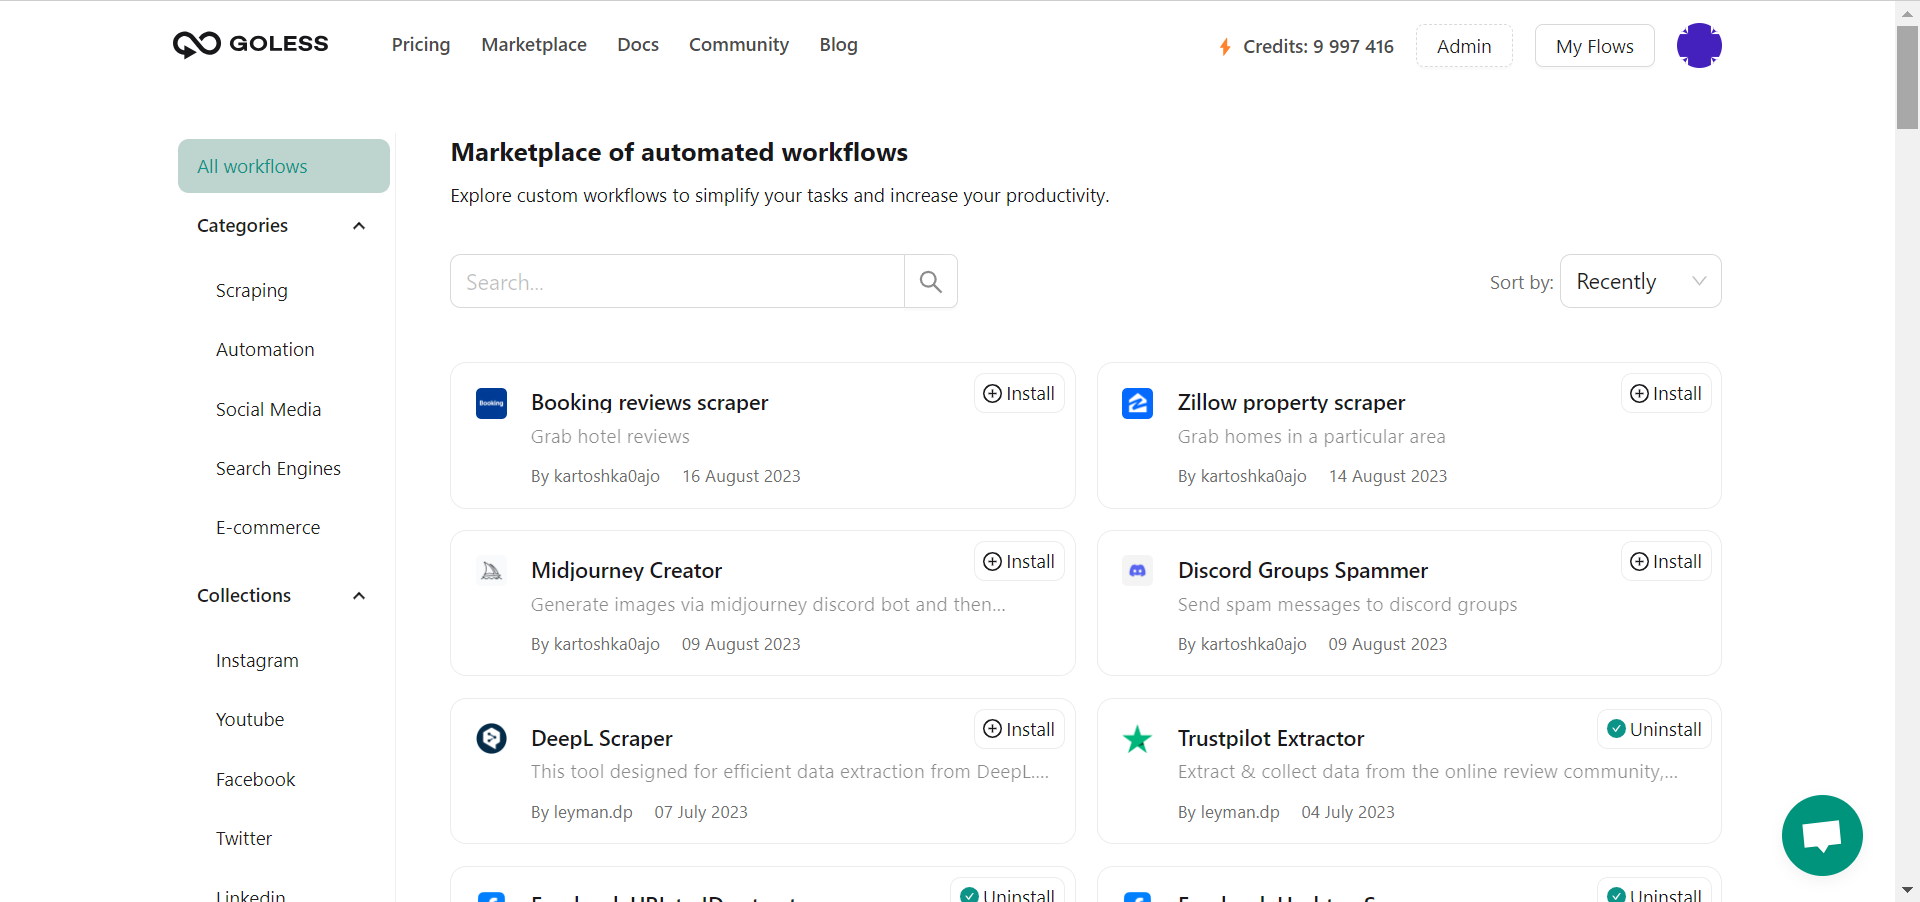Viewport: 1920px width, 902px height.
Task: Click the Trustpilot Extractor star icon
Action: pos(1138,739)
